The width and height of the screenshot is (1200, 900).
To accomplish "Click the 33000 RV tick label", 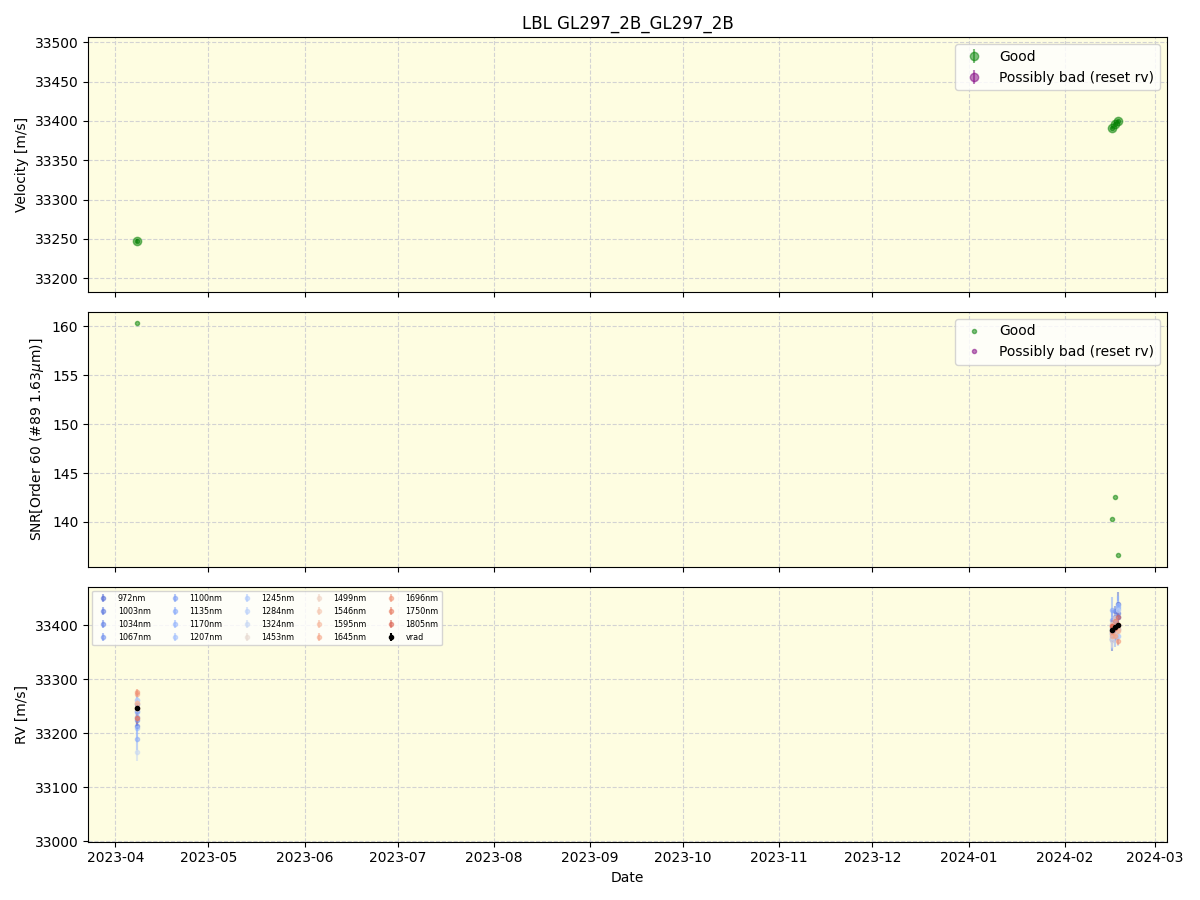I will click(x=58, y=842).
